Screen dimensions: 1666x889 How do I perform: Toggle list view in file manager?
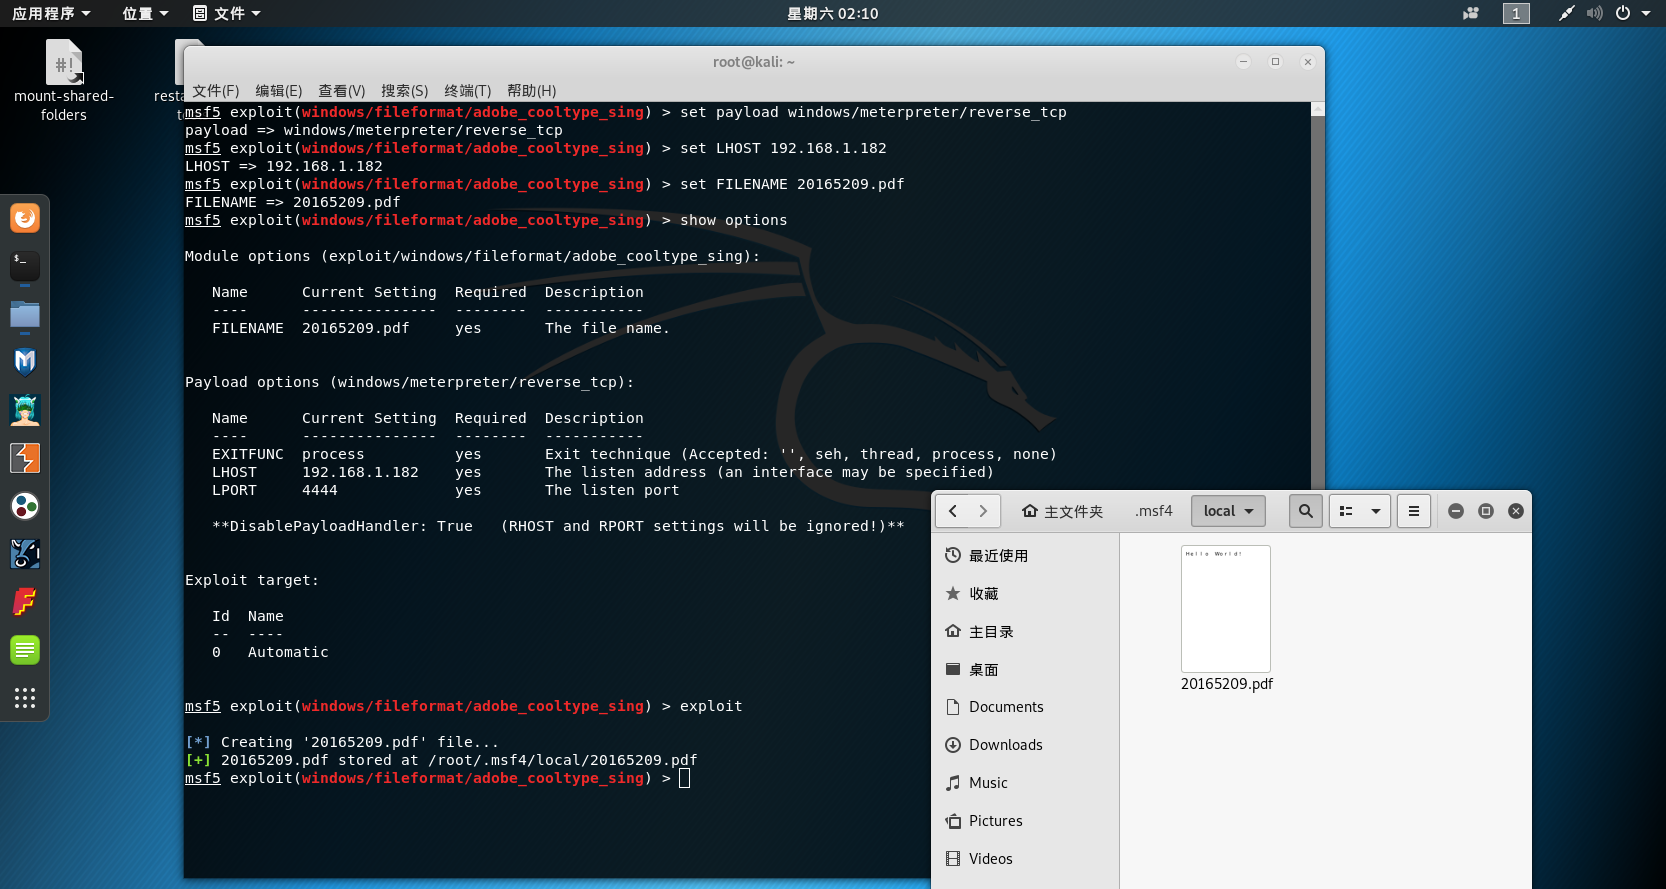[1346, 511]
